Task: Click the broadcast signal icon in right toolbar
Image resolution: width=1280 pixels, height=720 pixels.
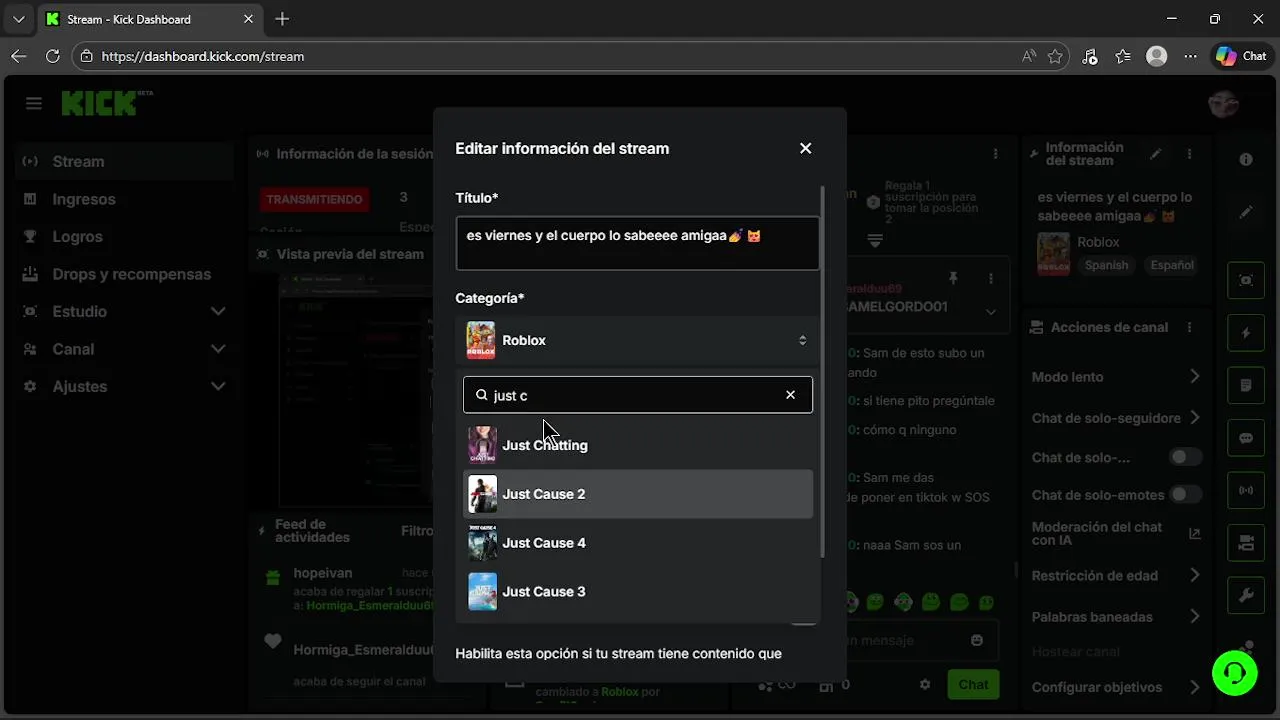Action: [x=1246, y=491]
